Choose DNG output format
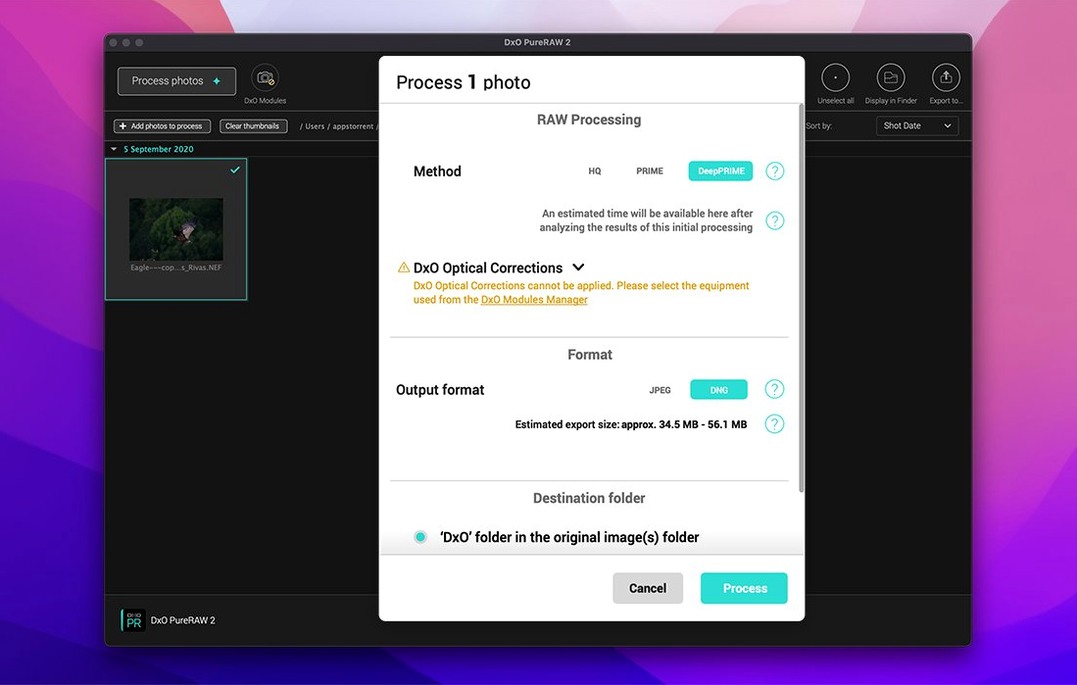1077x685 pixels. [x=718, y=390]
